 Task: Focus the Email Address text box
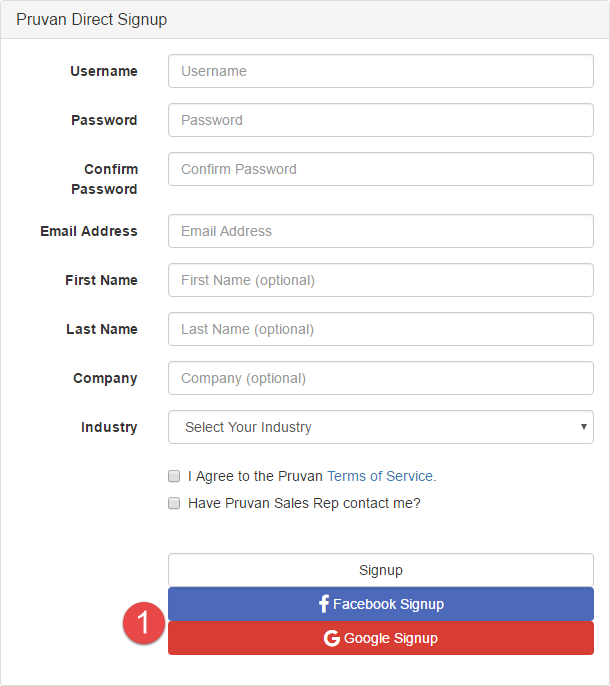pos(380,231)
